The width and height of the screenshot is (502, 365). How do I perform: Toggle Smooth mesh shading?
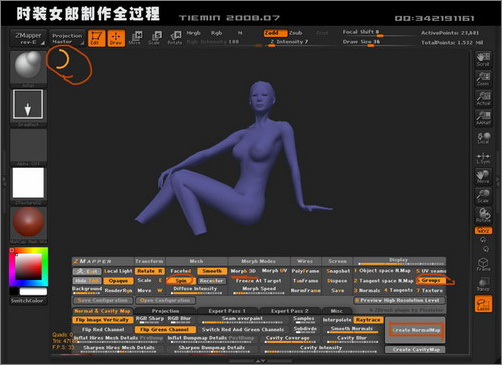pos(212,271)
